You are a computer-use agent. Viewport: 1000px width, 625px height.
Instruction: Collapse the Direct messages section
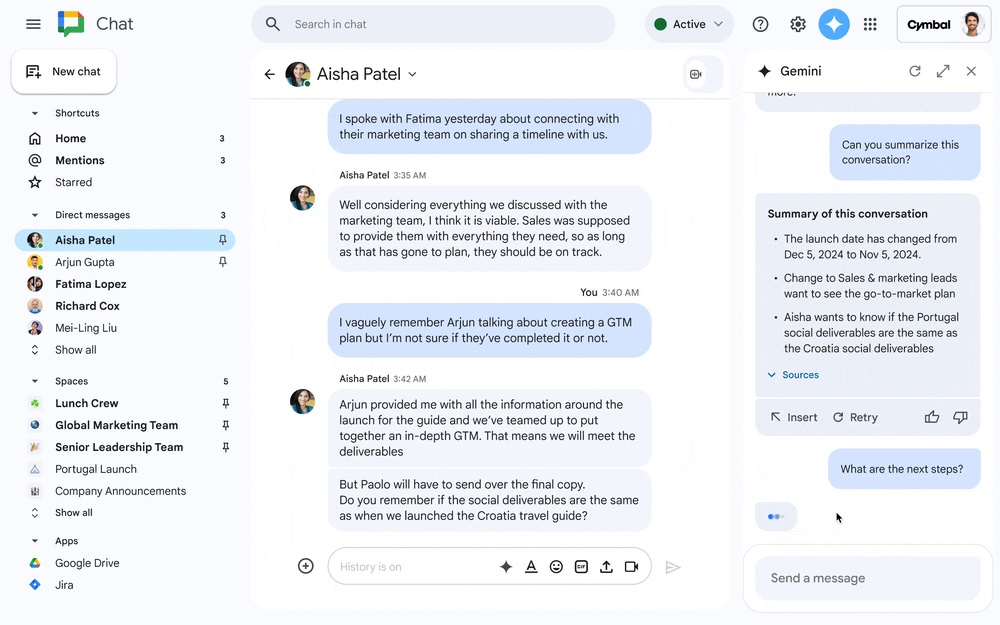coord(35,215)
